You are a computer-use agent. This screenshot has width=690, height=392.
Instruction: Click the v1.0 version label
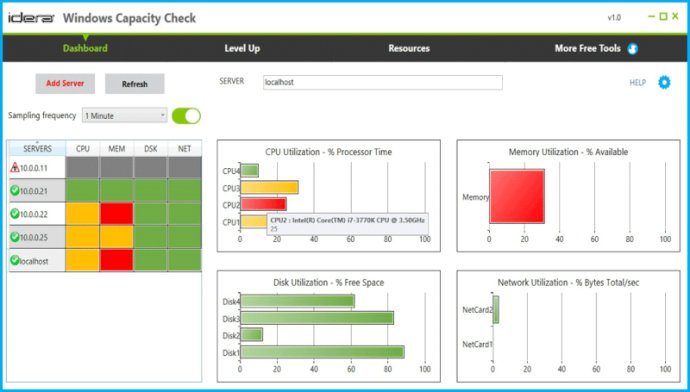(614, 18)
